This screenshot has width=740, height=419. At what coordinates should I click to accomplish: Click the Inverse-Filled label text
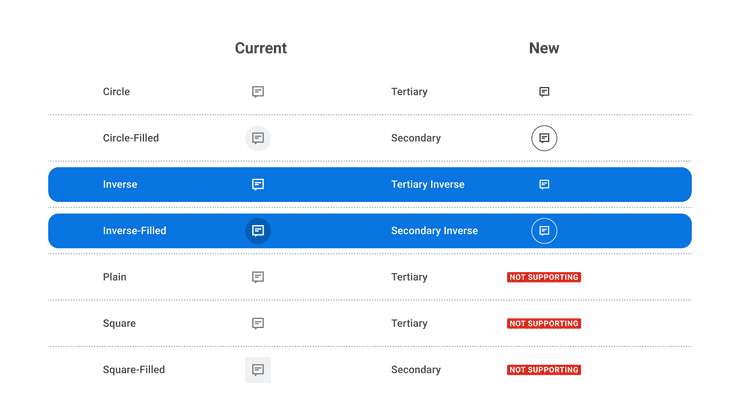(x=135, y=231)
